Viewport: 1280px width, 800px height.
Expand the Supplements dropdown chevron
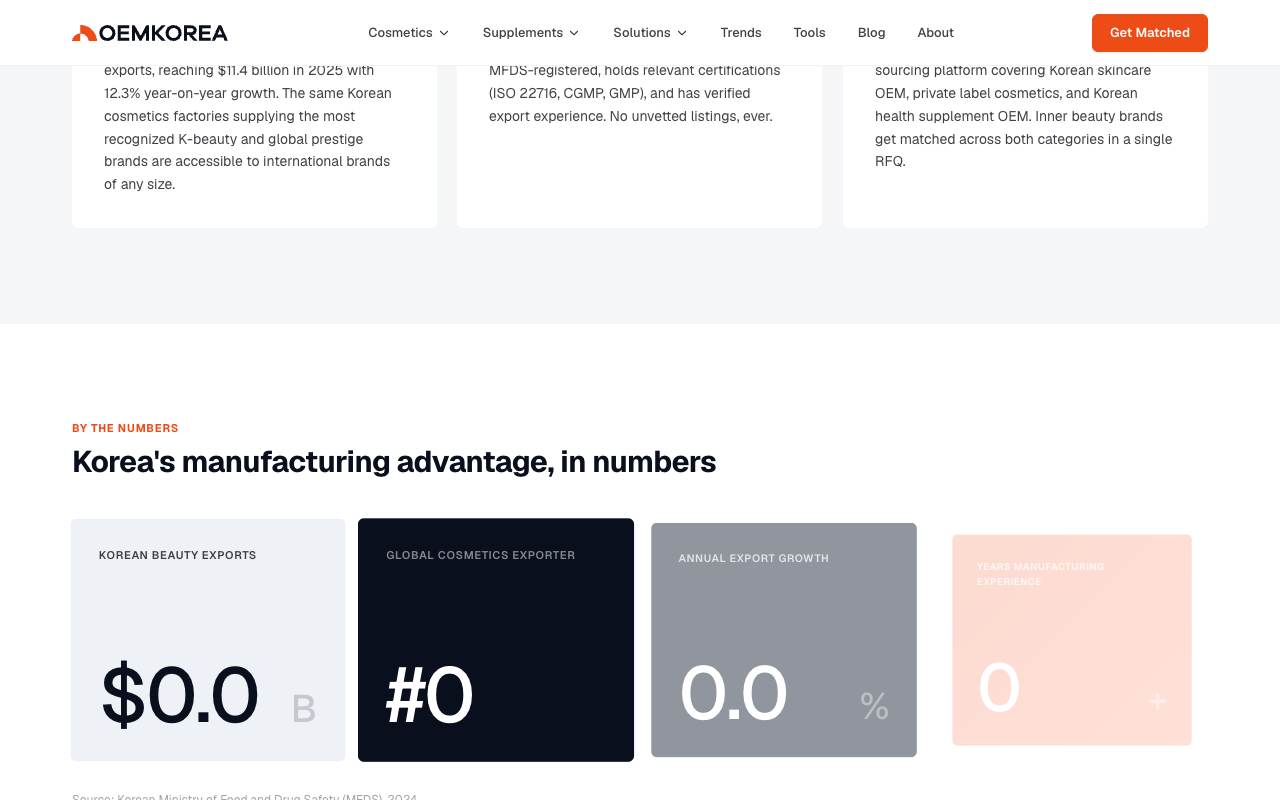pos(574,33)
